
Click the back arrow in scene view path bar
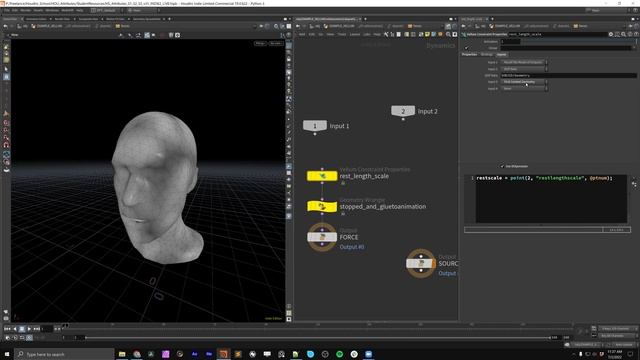point(5,26)
